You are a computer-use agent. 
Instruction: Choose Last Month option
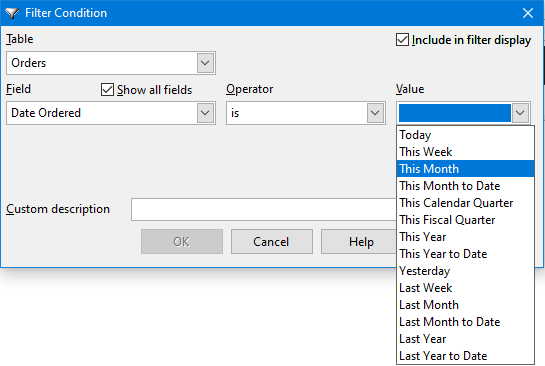[465, 305]
